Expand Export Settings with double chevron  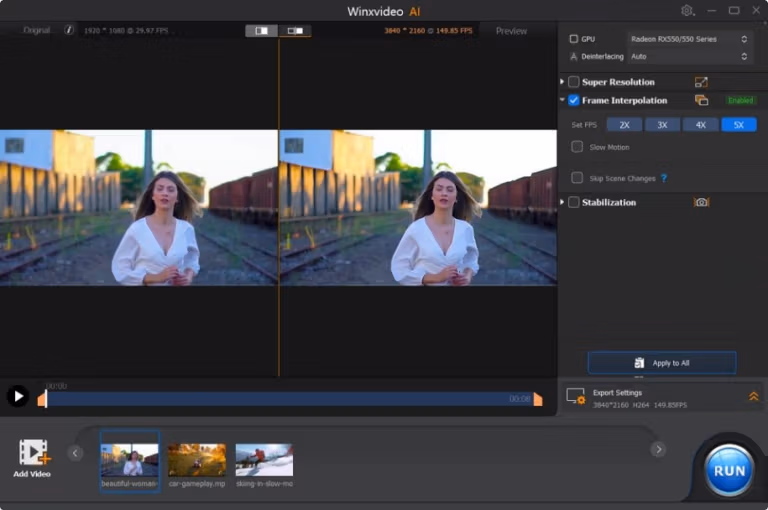[x=753, y=396]
